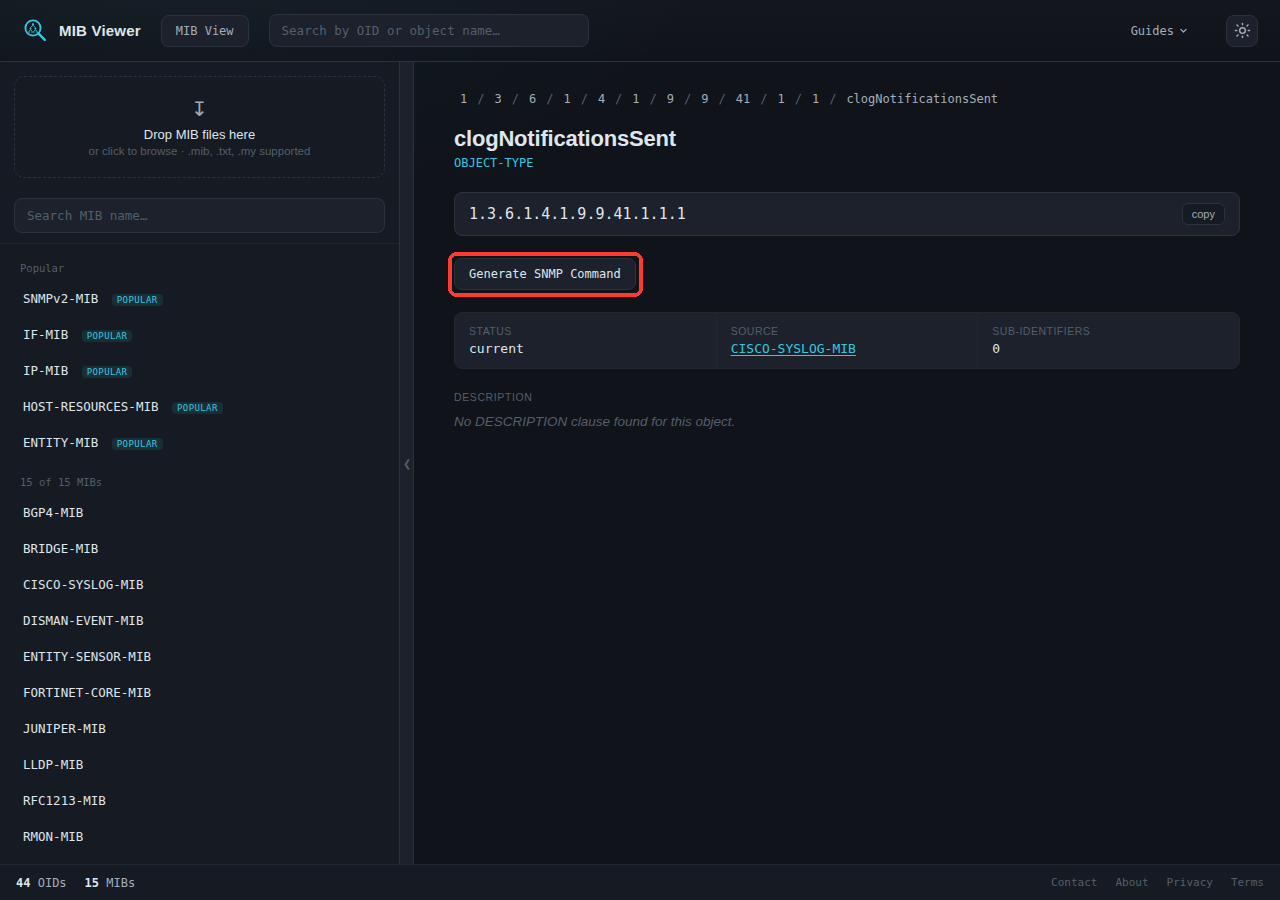The height and width of the screenshot is (900, 1280).
Task: Collapse the sidebar with the chevron handle
Action: [407, 464]
